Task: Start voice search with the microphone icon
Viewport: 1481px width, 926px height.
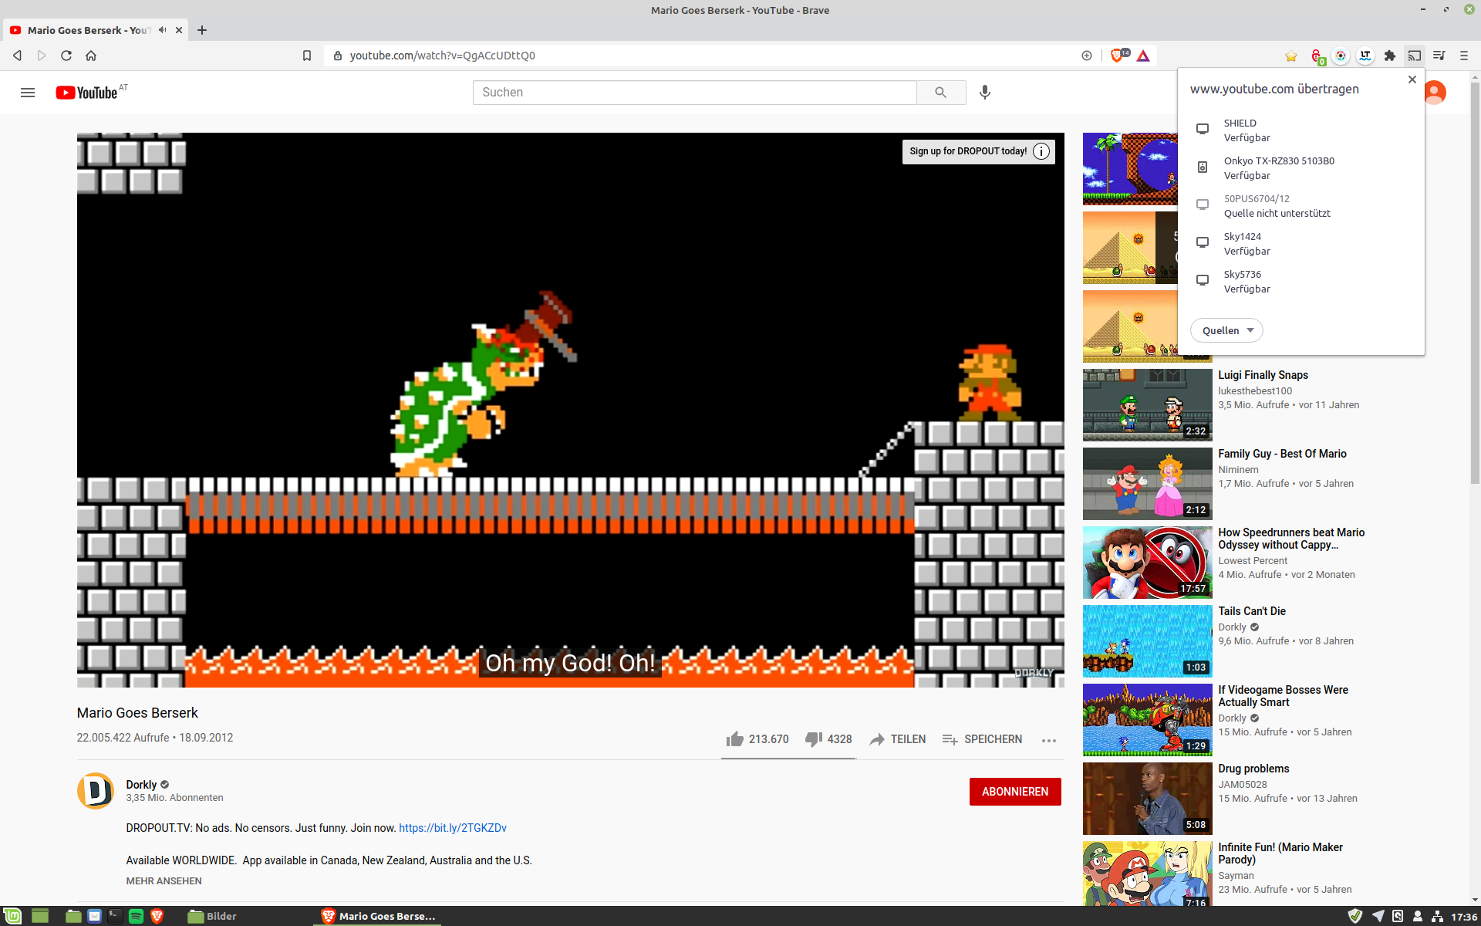Action: [x=985, y=92]
